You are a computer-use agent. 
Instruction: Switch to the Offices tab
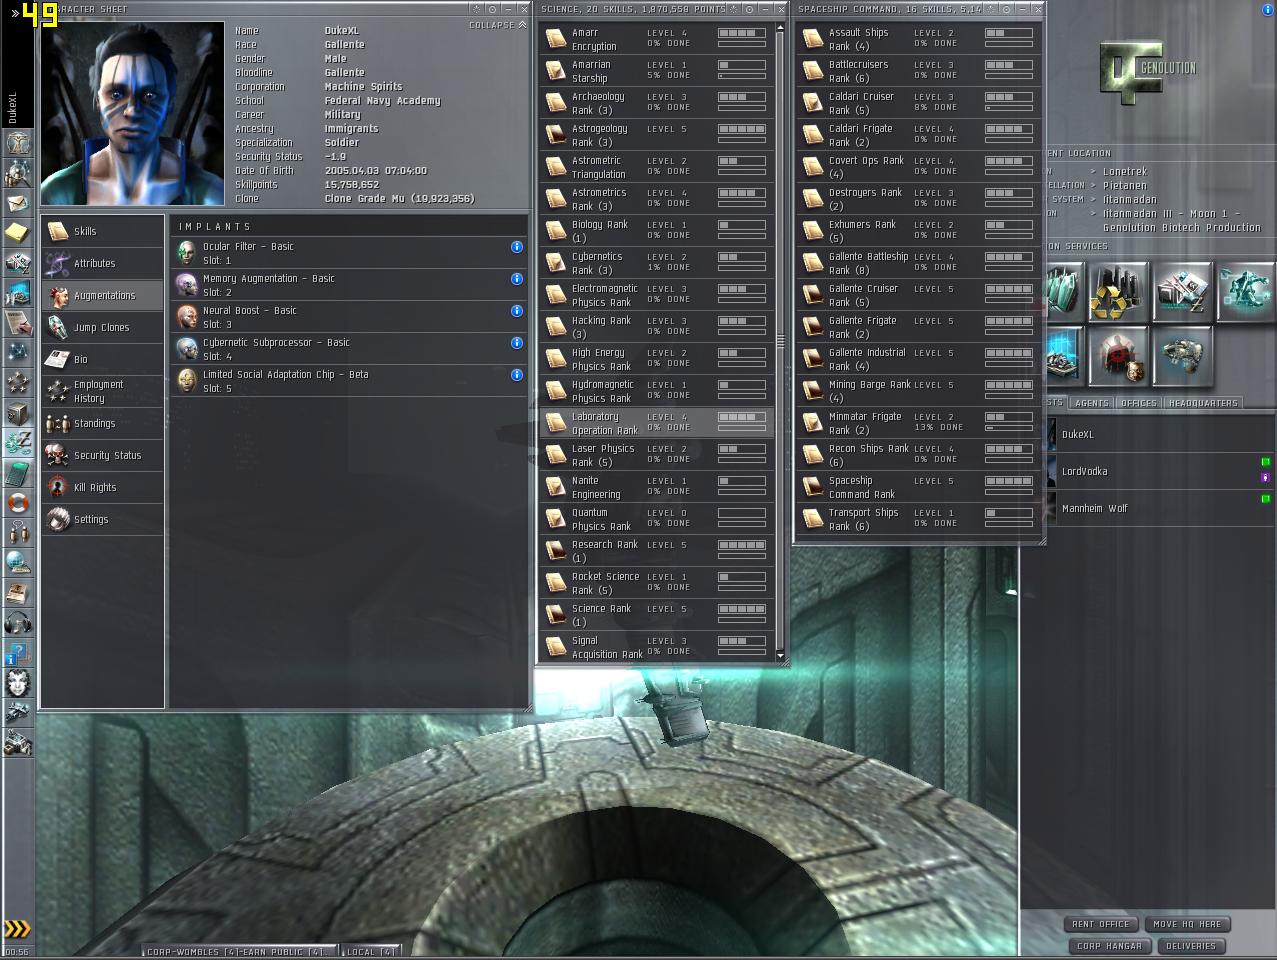[1138, 403]
